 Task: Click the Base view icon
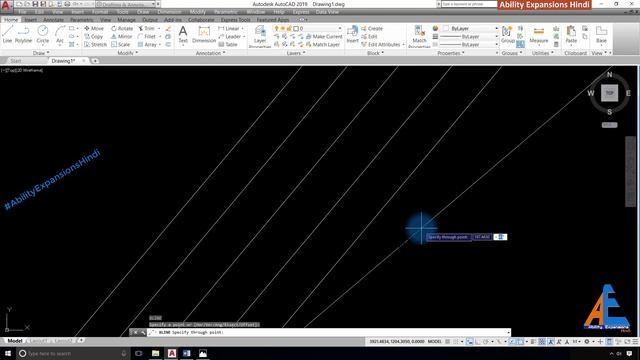coord(601,34)
